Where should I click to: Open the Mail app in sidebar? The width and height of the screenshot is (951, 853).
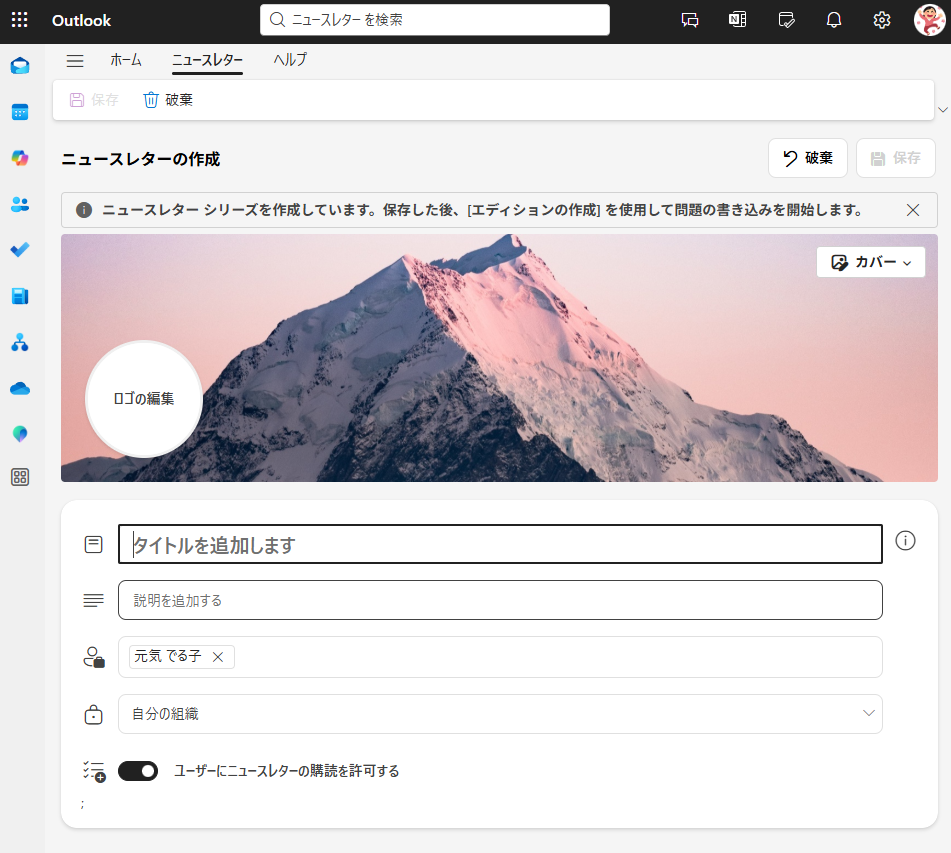click(20, 66)
